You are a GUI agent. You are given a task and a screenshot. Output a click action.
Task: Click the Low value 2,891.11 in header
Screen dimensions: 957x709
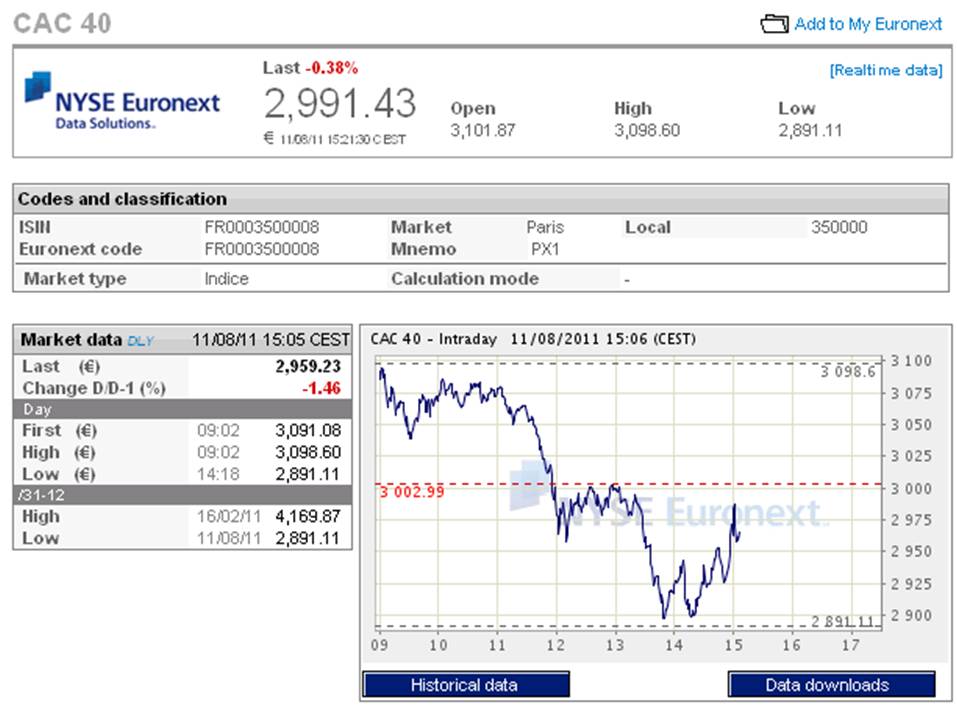pos(810,130)
